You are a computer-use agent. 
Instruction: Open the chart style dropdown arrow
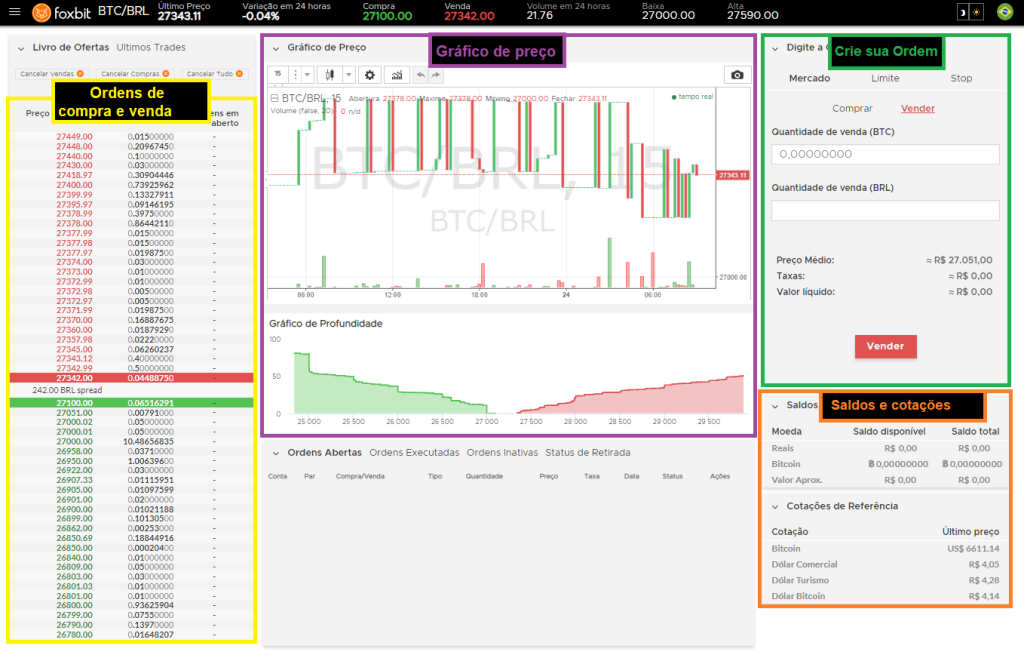349,74
